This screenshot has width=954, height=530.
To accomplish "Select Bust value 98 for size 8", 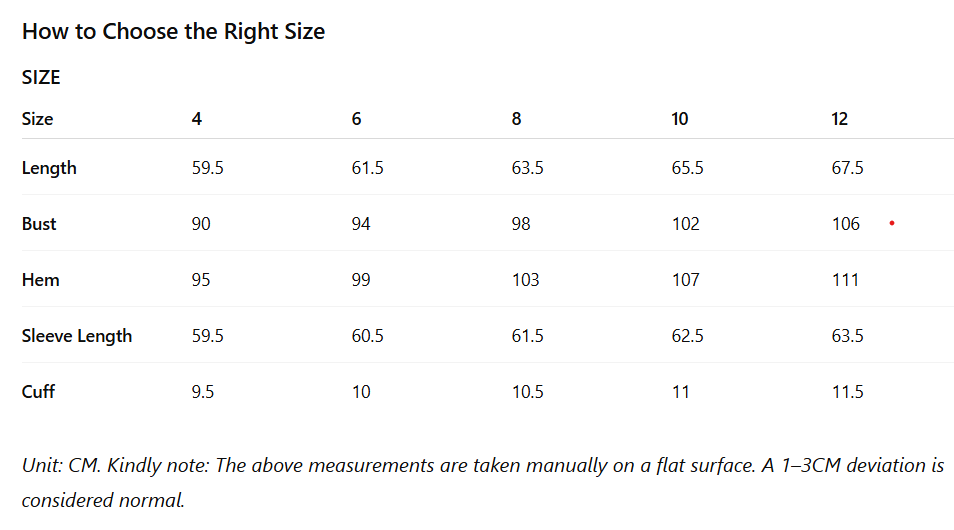I will (x=521, y=224).
